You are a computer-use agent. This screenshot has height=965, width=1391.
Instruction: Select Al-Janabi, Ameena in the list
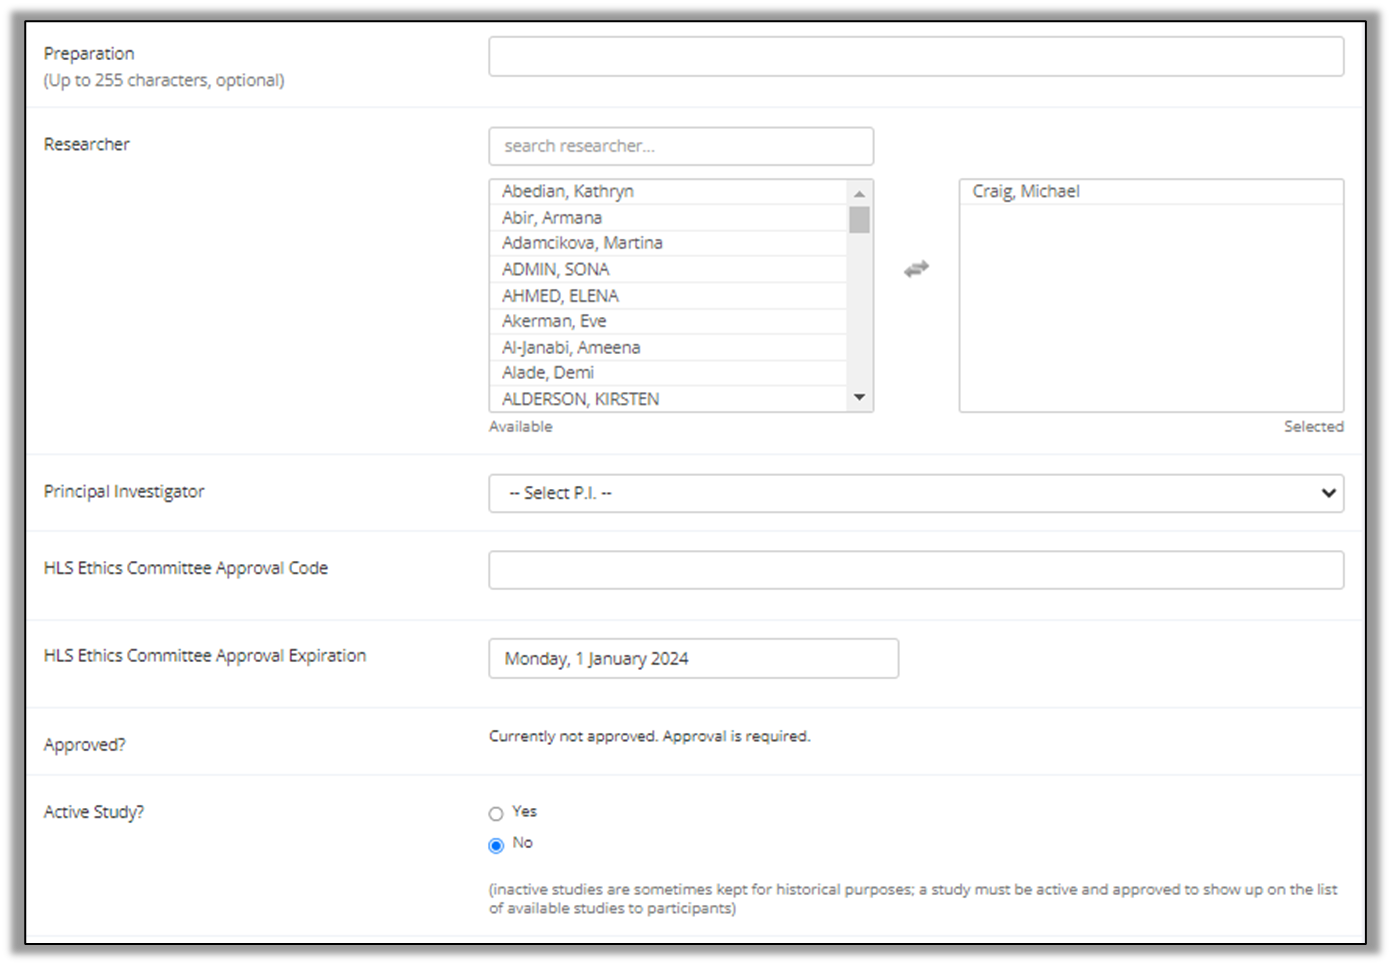tap(571, 347)
